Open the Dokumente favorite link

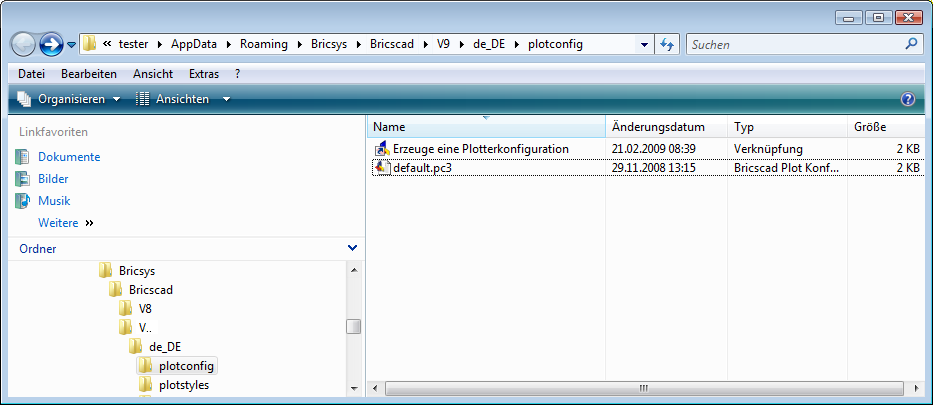[69, 157]
